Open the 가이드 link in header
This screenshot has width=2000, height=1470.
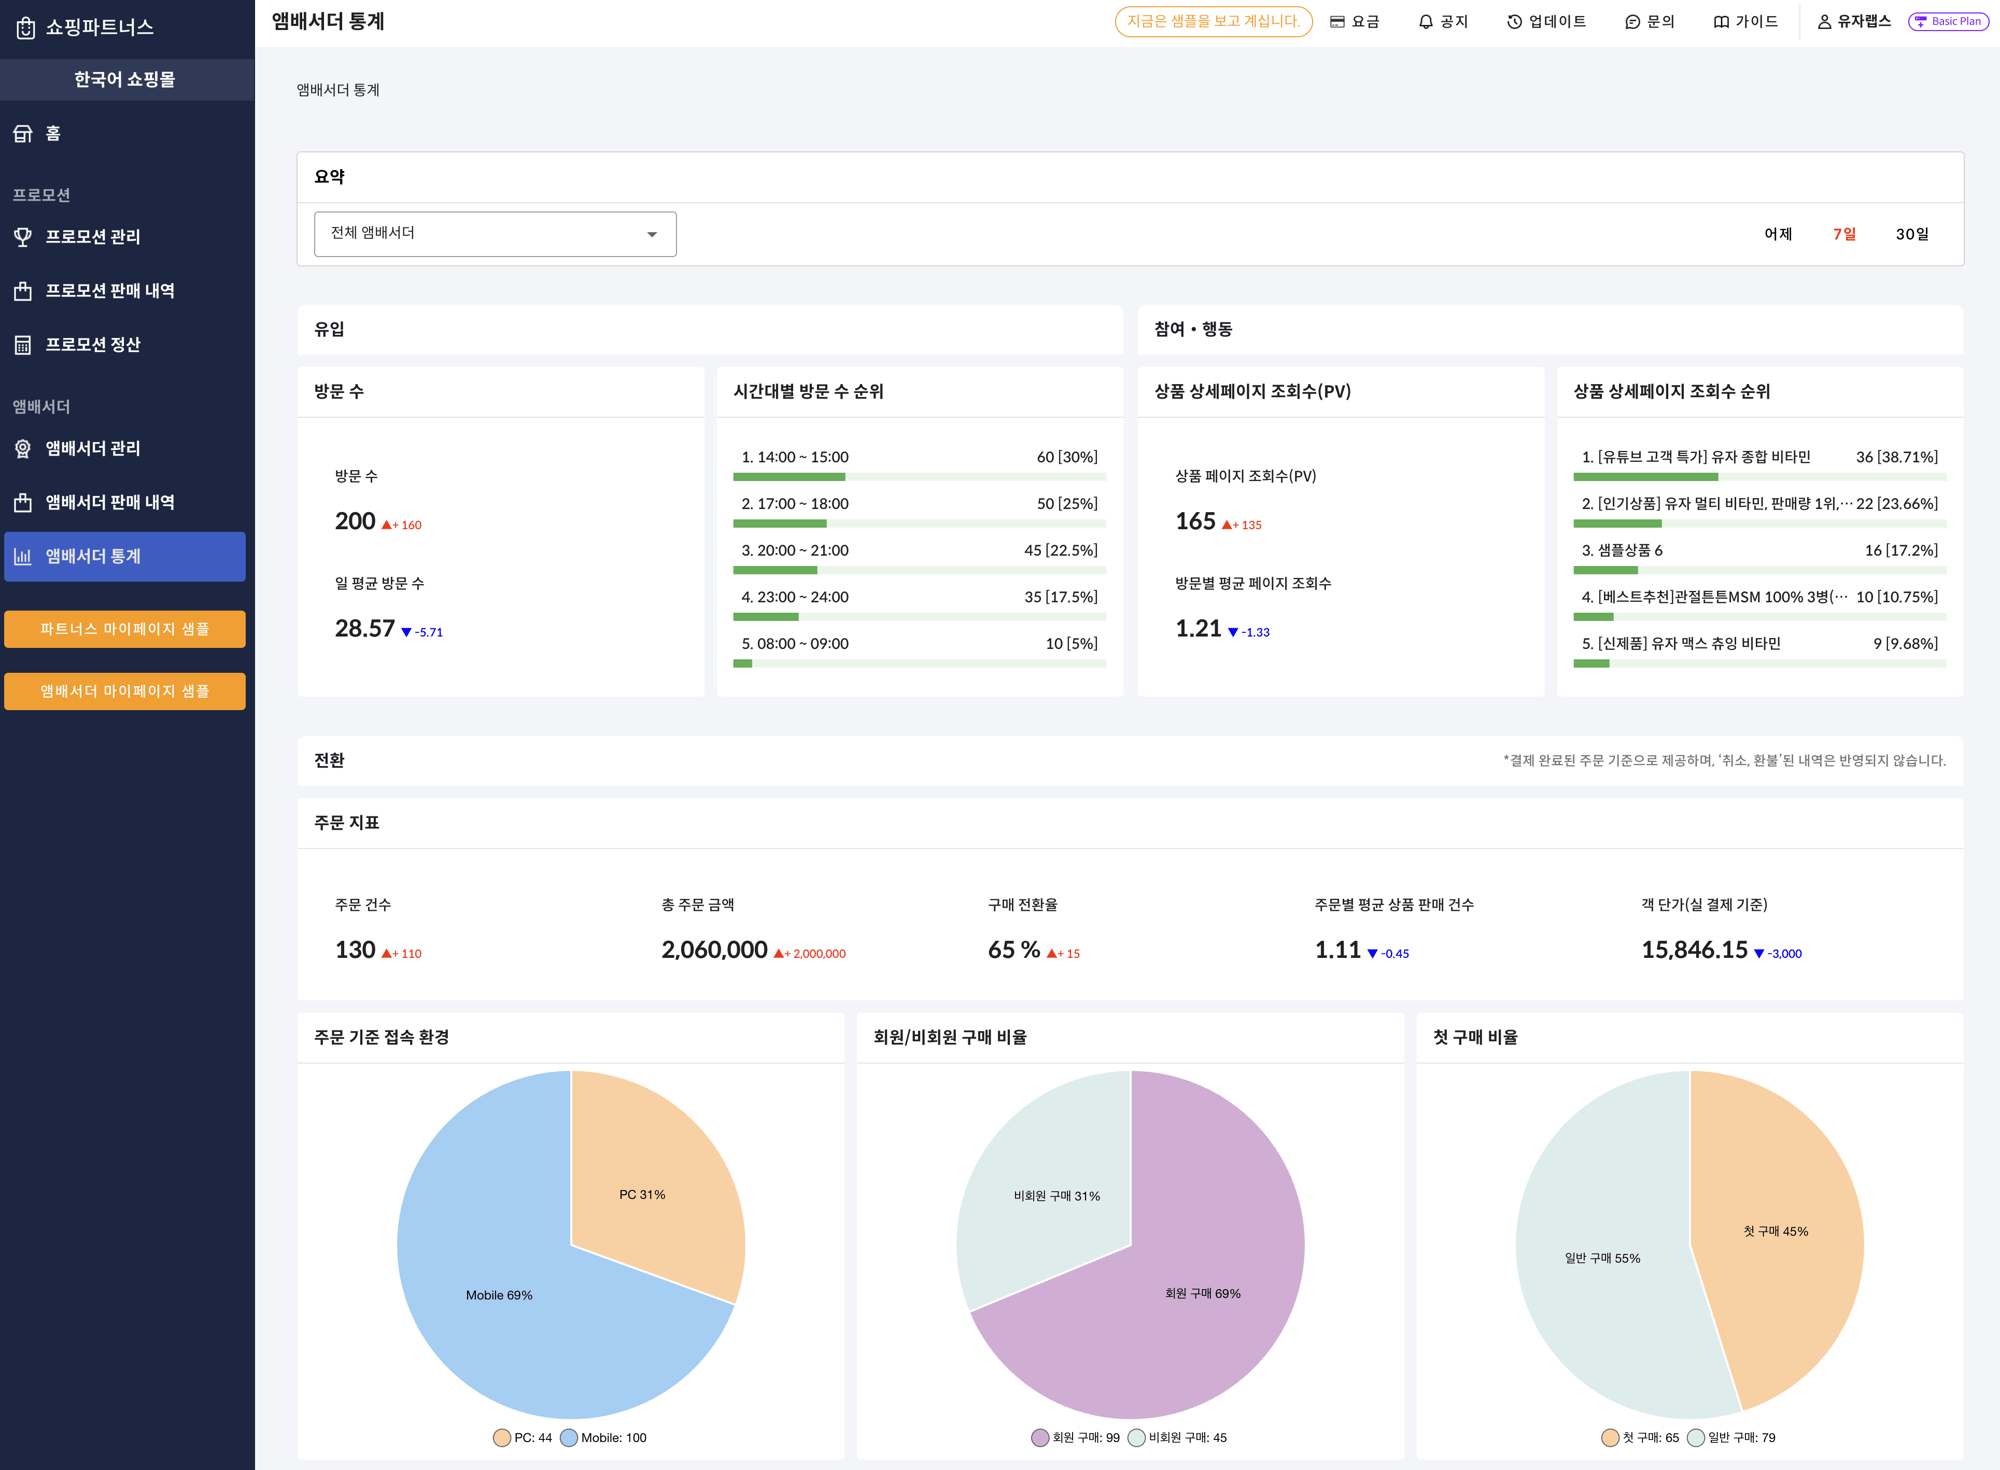click(1746, 22)
